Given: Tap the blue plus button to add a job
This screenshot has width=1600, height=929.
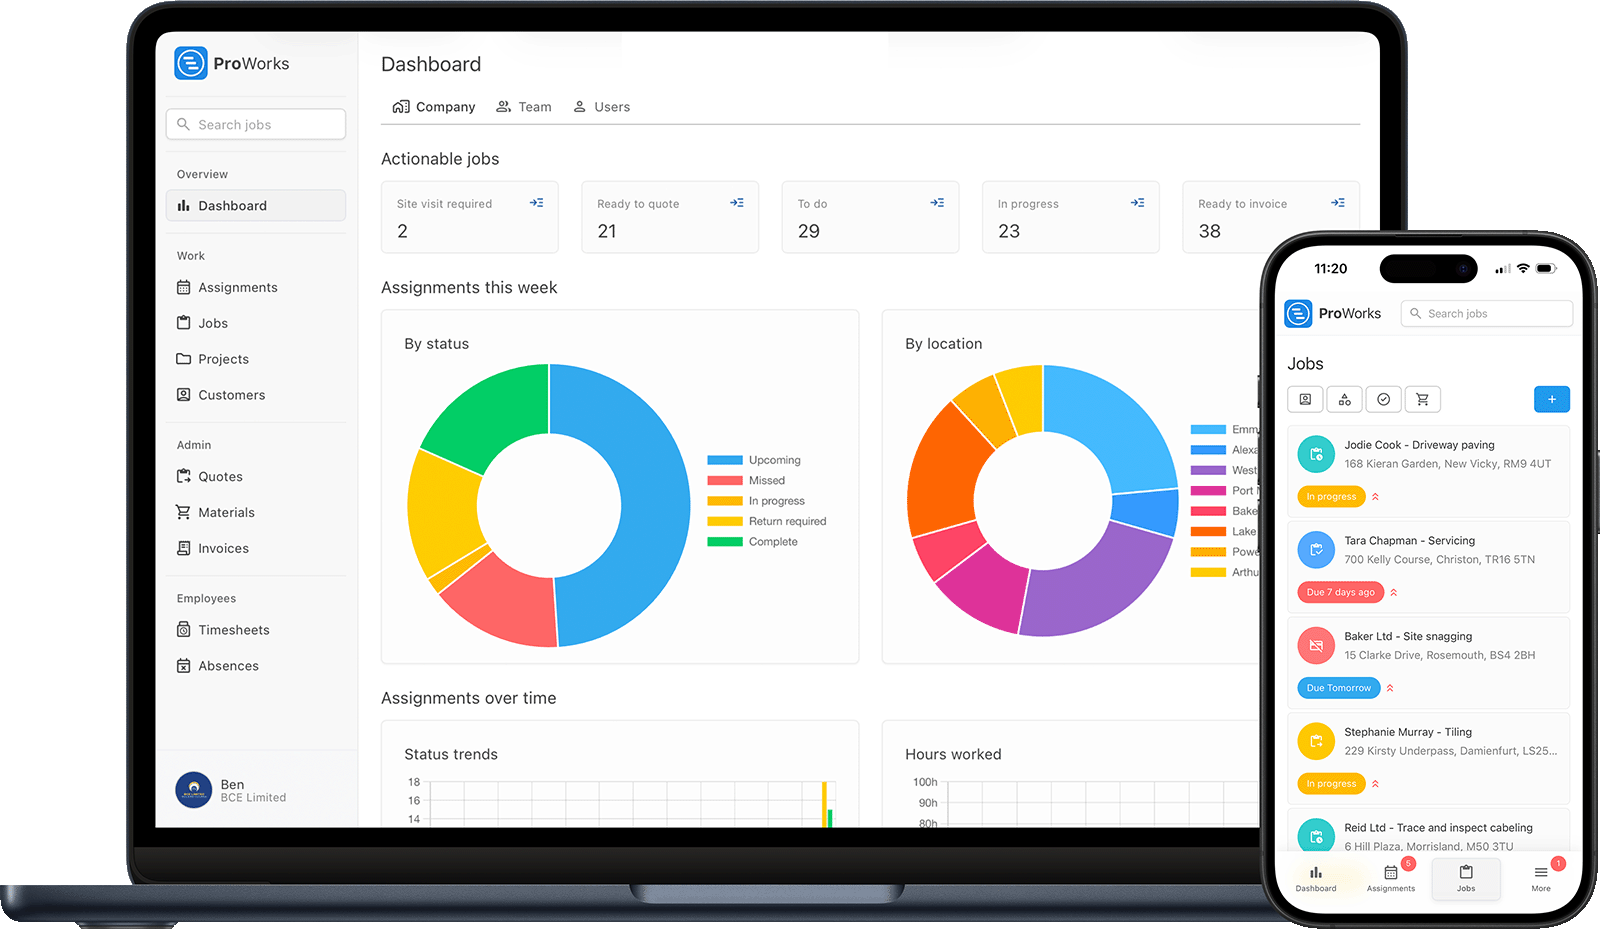Looking at the screenshot, I should point(1551,399).
